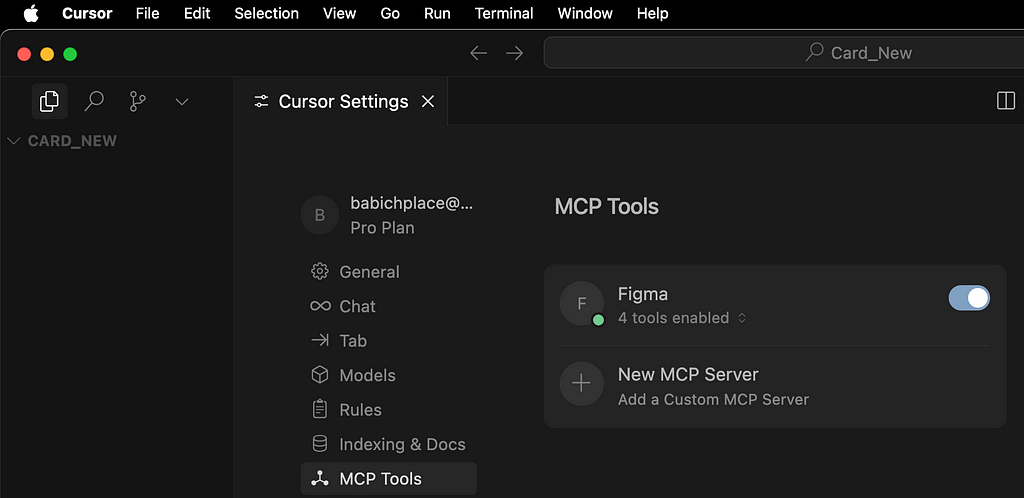Click the green zoom window button
Image resolution: width=1024 pixels, height=498 pixels.
pos(70,54)
